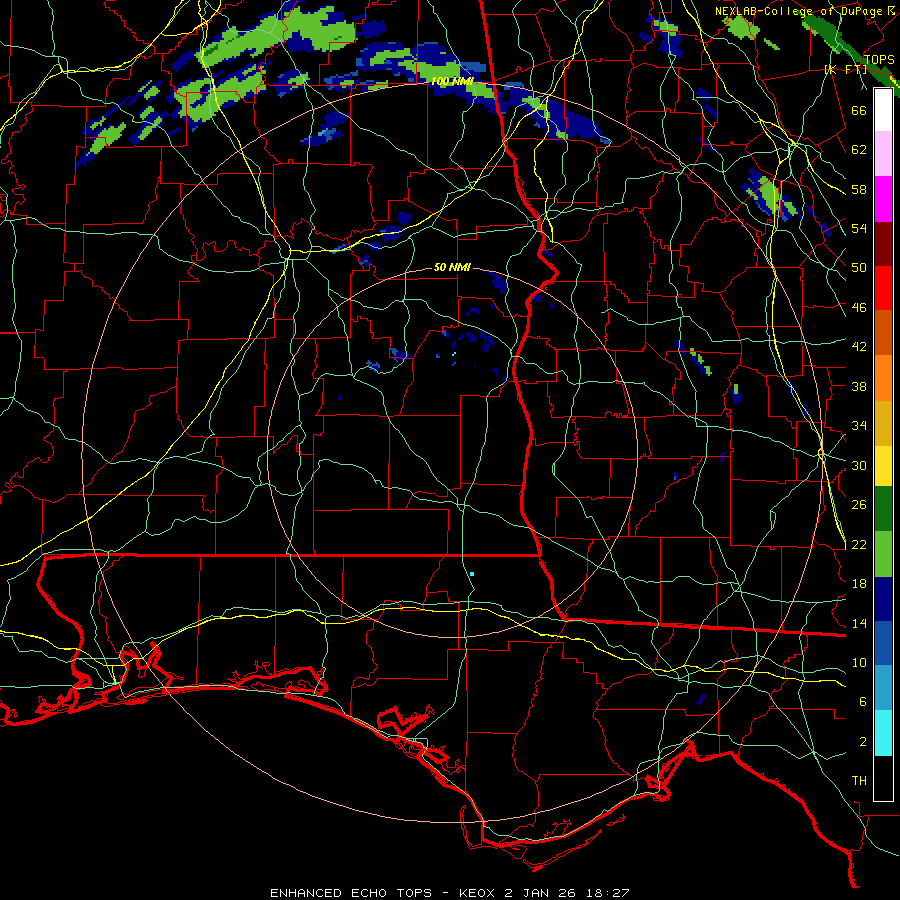The width and height of the screenshot is (900, 900).
Task: Select the light pink legend color block
Action: pyautogui.click(x=883, y=153)
